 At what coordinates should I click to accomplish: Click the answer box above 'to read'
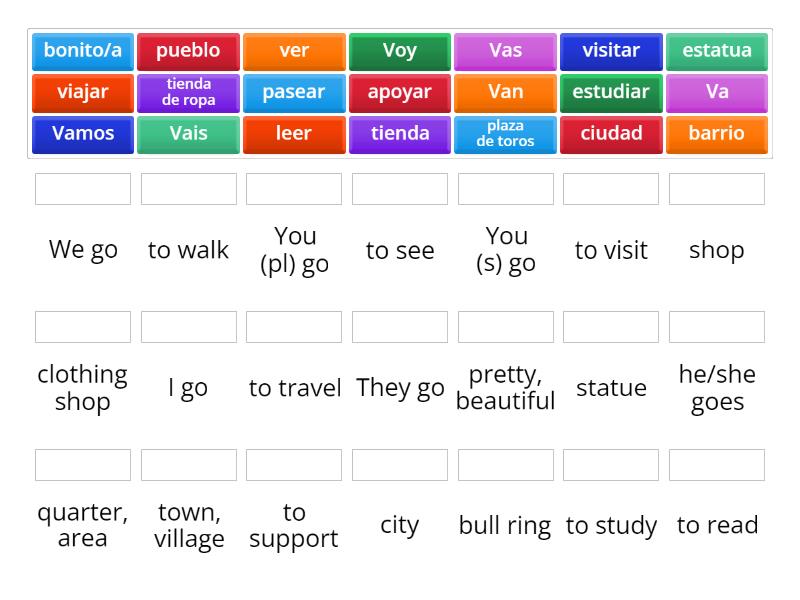tap(717, 464)
